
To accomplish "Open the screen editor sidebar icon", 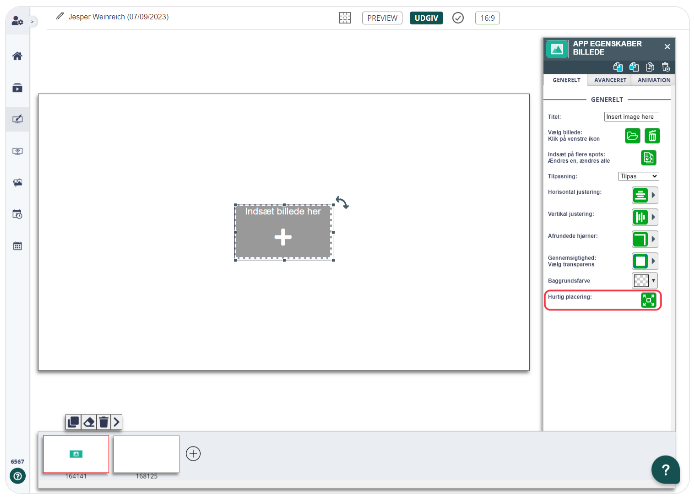I will 17,119.
